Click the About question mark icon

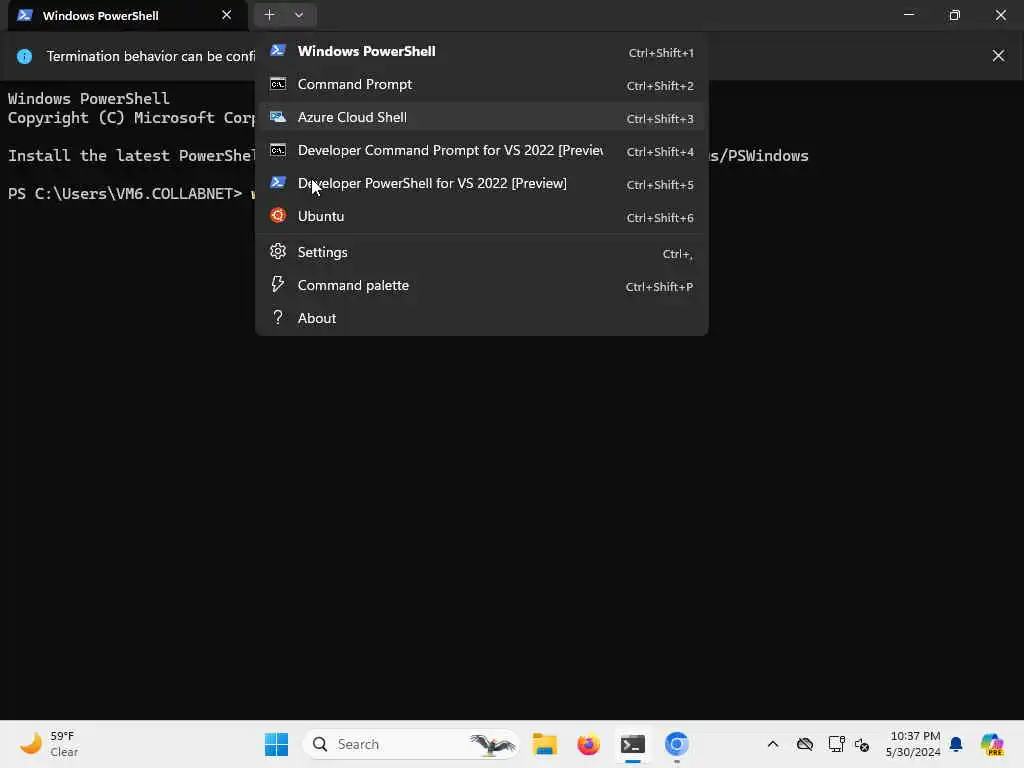click(x=278, y=317)
